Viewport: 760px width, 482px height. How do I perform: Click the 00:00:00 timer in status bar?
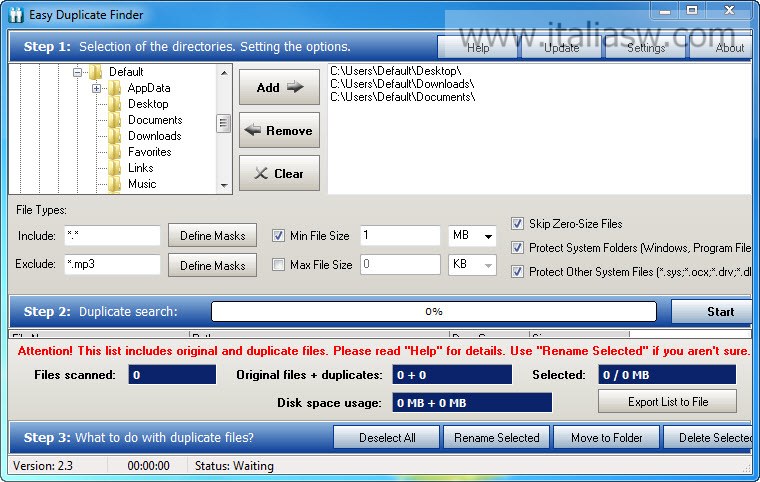pos(148,466)
